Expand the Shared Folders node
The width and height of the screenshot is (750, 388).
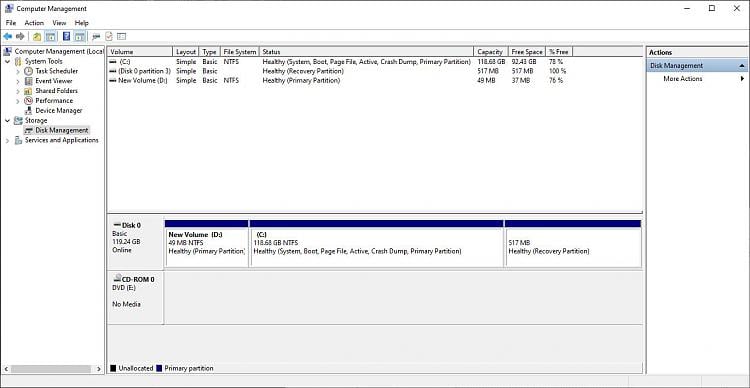[18, 91]
